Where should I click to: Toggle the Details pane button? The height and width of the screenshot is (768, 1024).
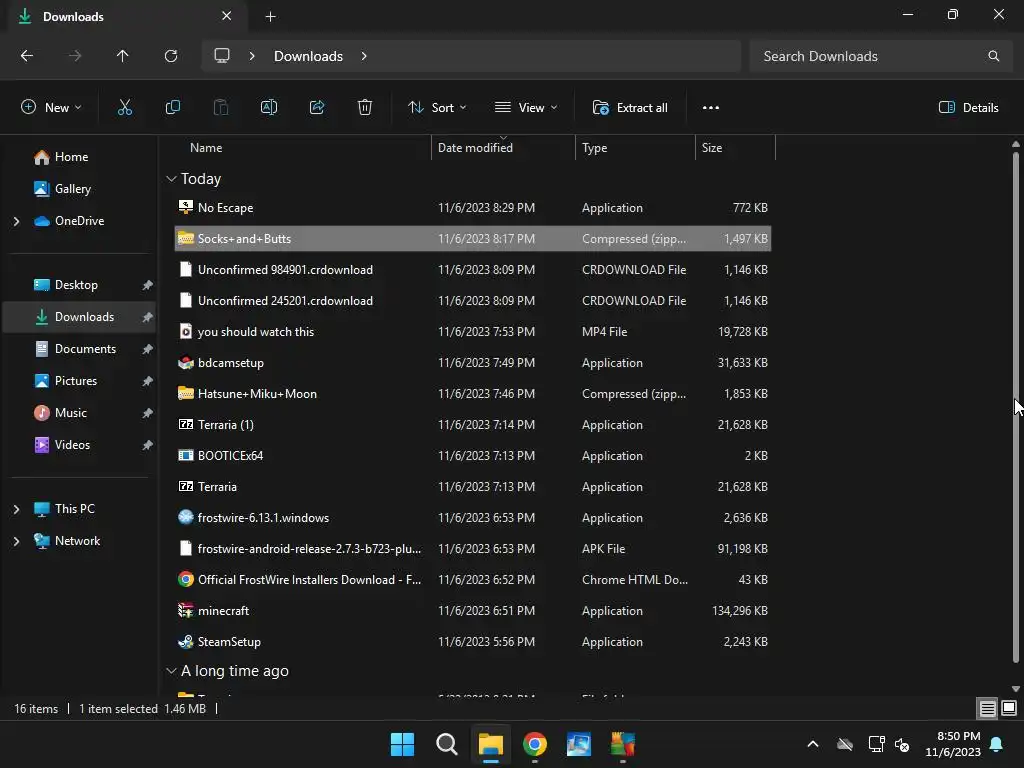click(x=968, y=108)
